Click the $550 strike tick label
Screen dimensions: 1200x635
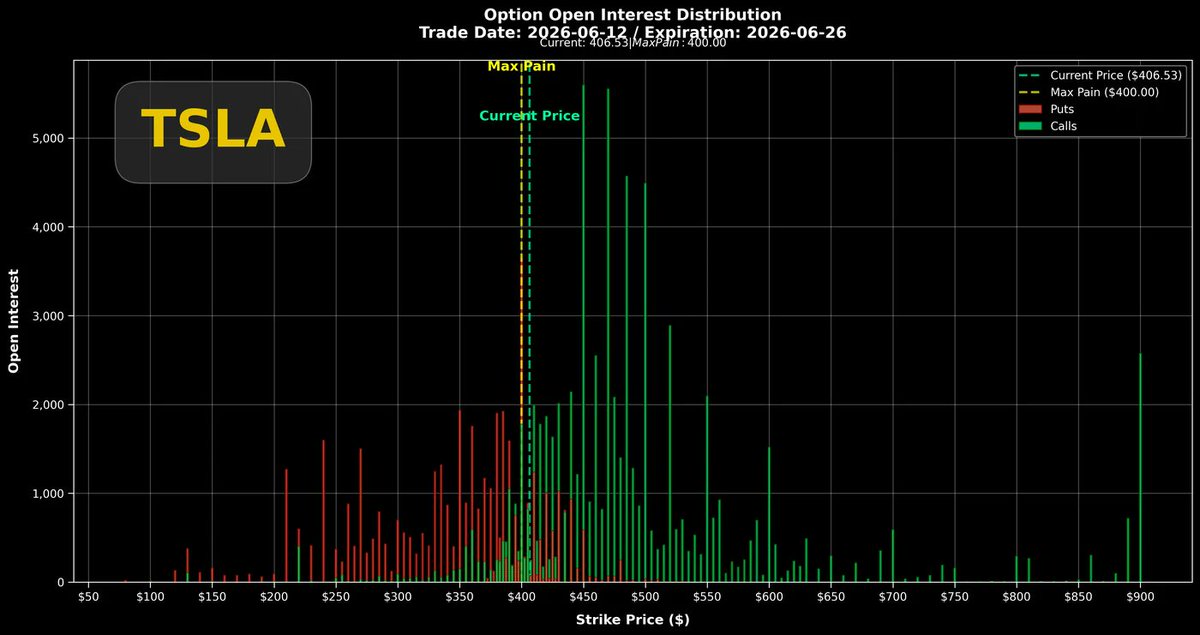coord(708,597)
